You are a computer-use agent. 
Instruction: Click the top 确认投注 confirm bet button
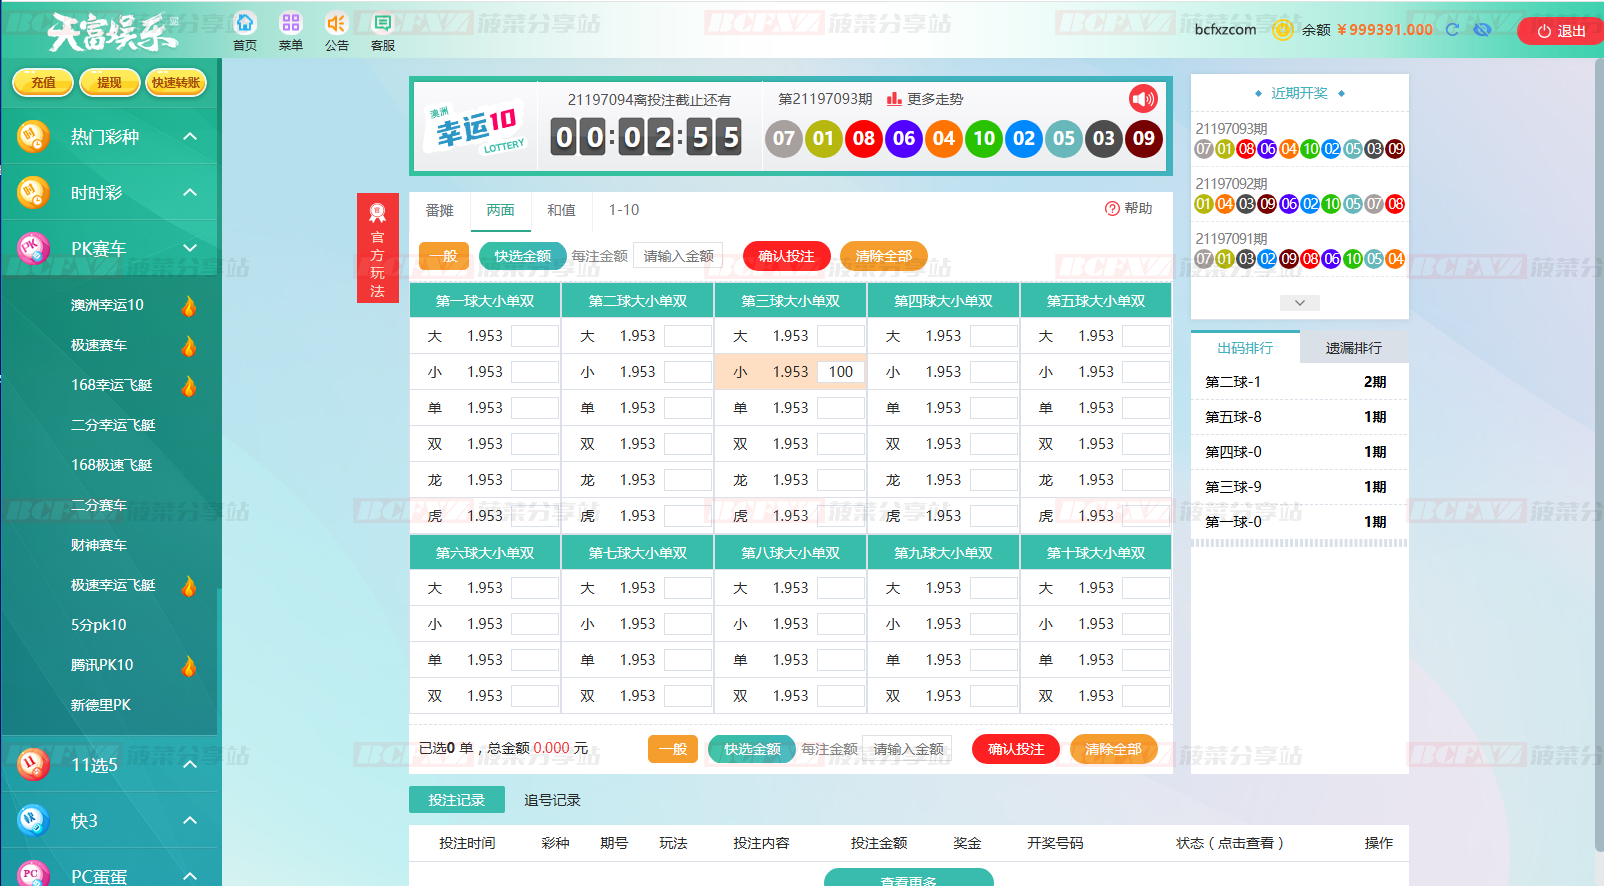[786, 256]
